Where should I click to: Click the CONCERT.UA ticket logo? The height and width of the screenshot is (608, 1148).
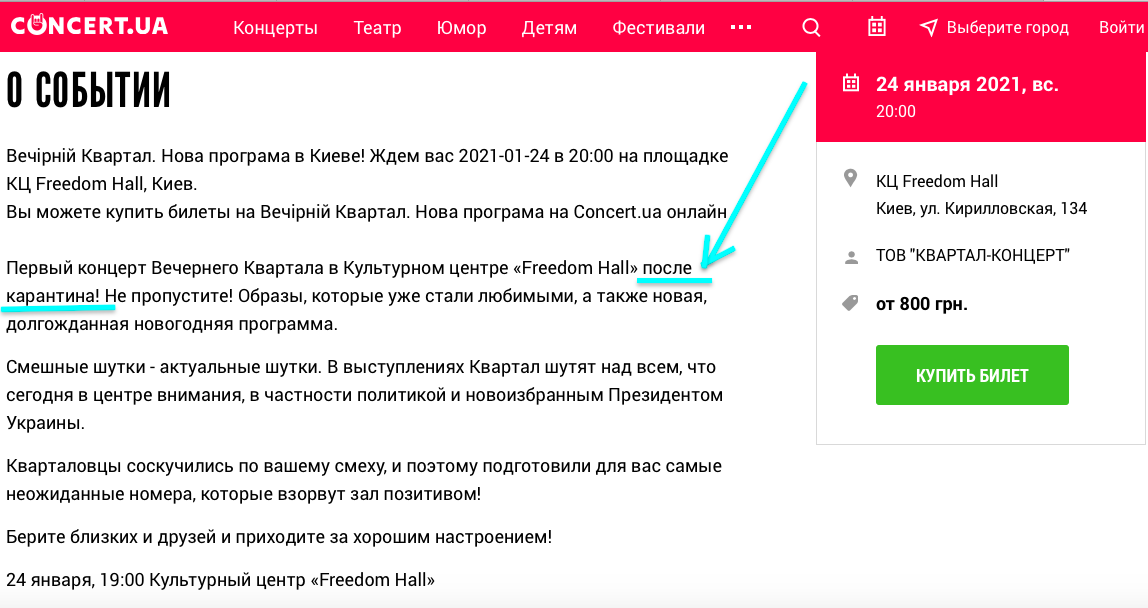pyautogui.click(x=88, y=27)
